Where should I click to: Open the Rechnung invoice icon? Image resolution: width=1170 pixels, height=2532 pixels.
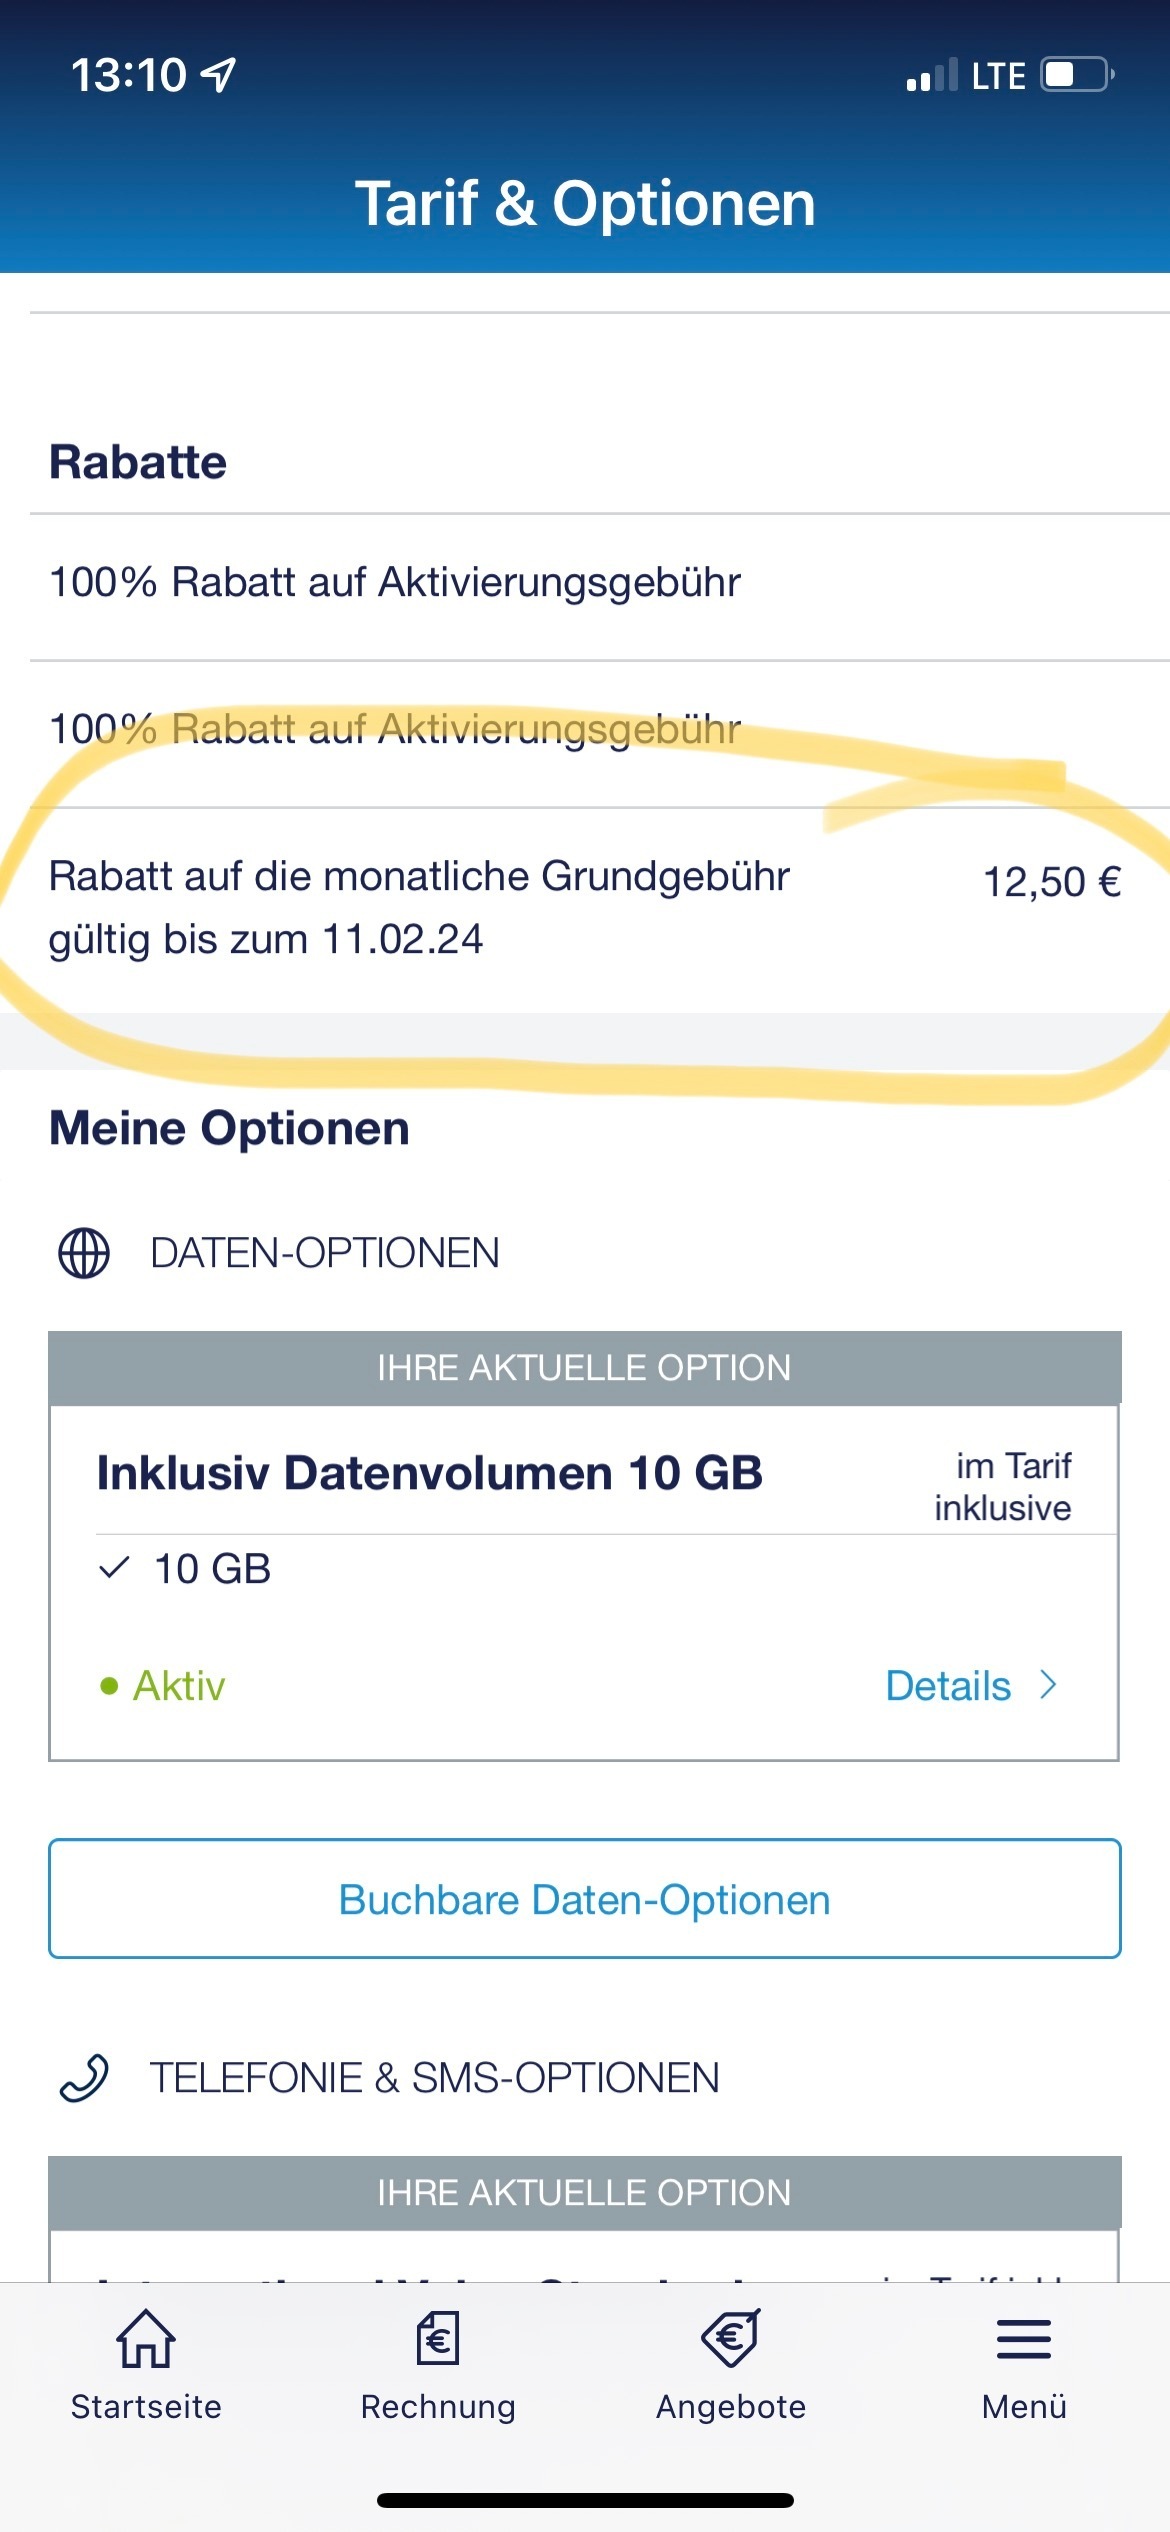(438, 2338)
